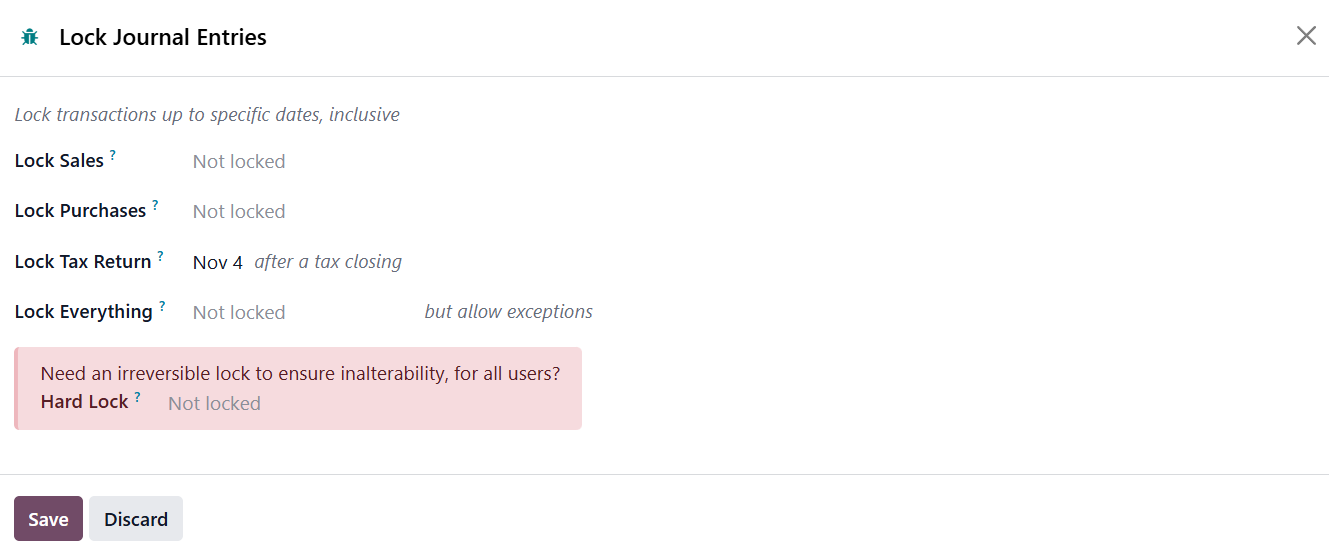Click the 'but allow exceptions' text
The width and height of the screenshot is (1329, 550).
pyautogui.click(x=508, y=312)
